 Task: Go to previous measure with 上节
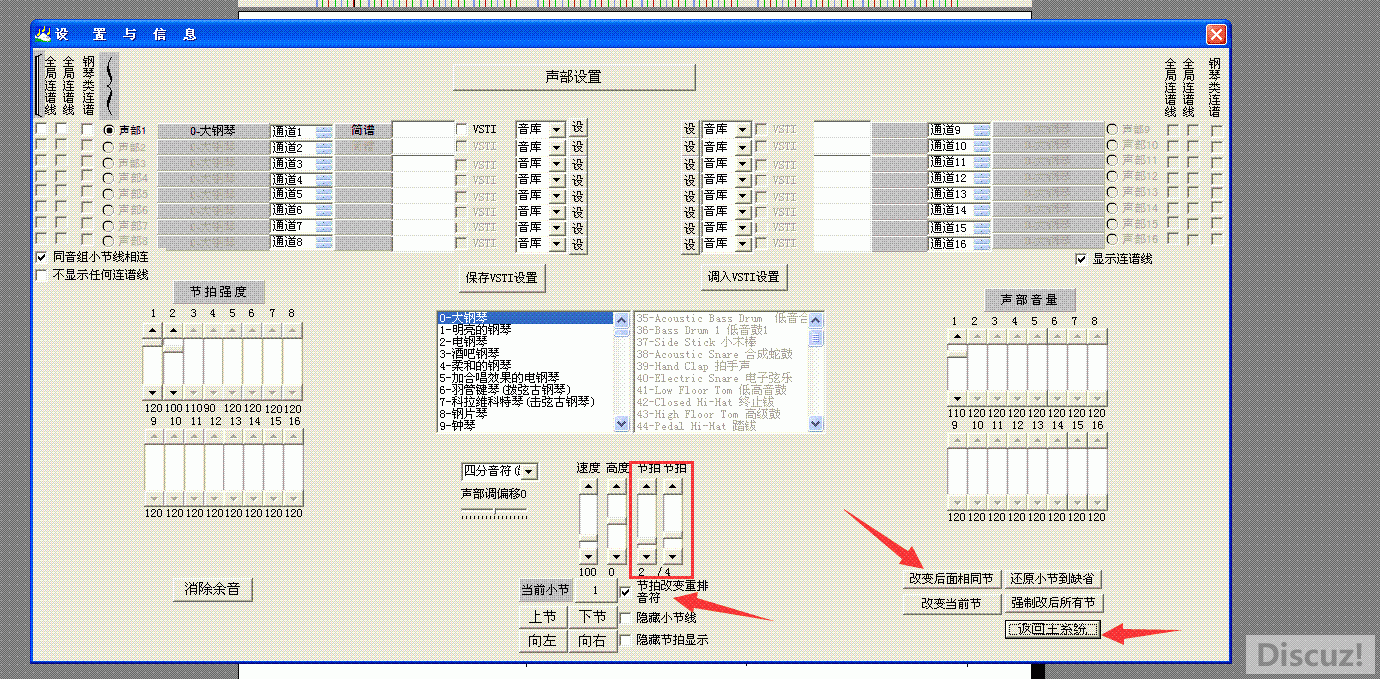pyautogui.click(x=543, y=617)
